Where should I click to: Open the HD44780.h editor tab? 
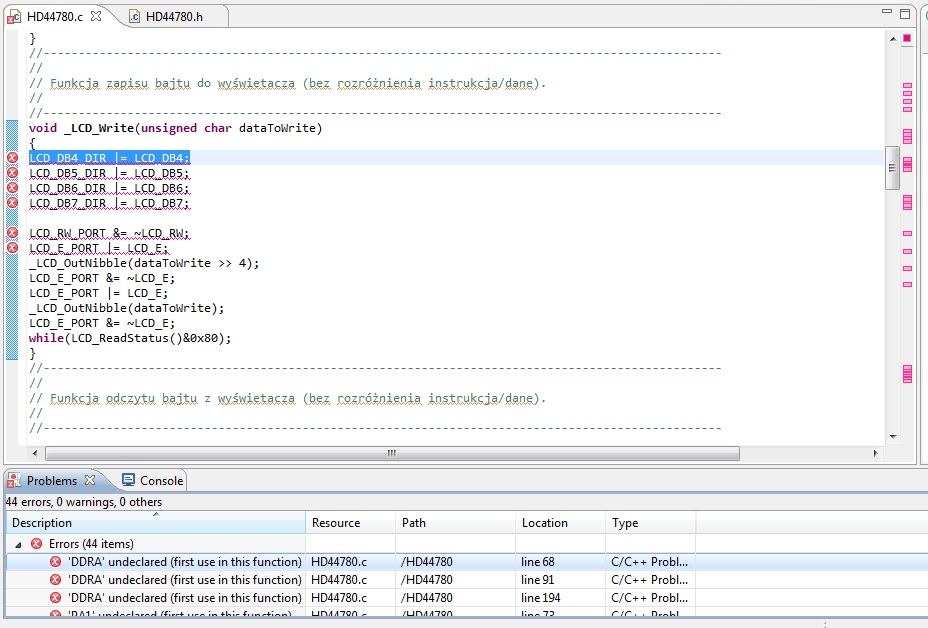(x=174, y=17)
